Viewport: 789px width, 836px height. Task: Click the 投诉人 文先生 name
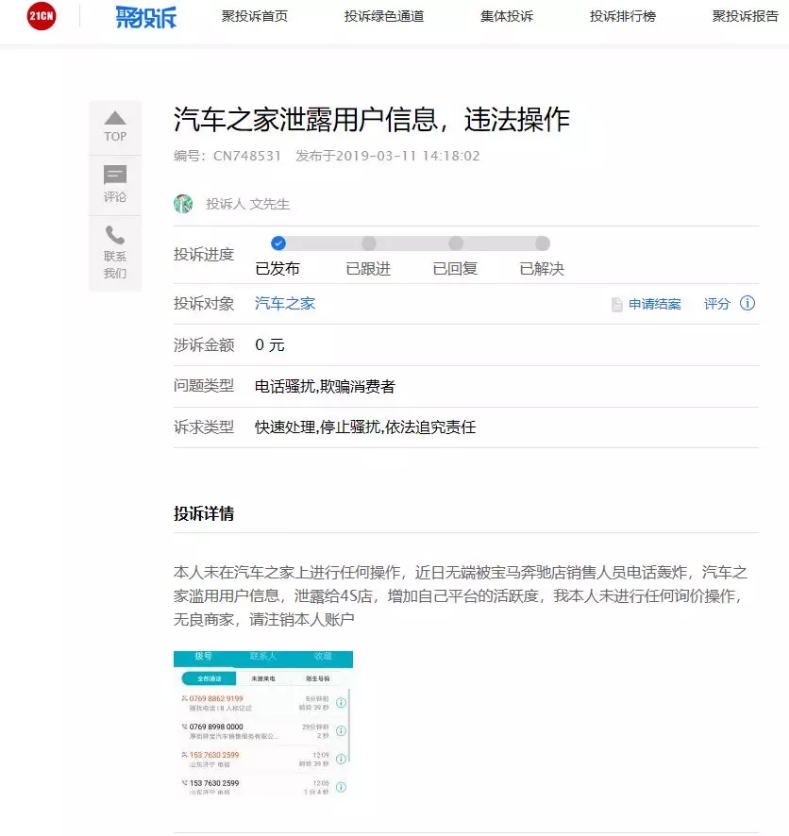click(248, 204)
